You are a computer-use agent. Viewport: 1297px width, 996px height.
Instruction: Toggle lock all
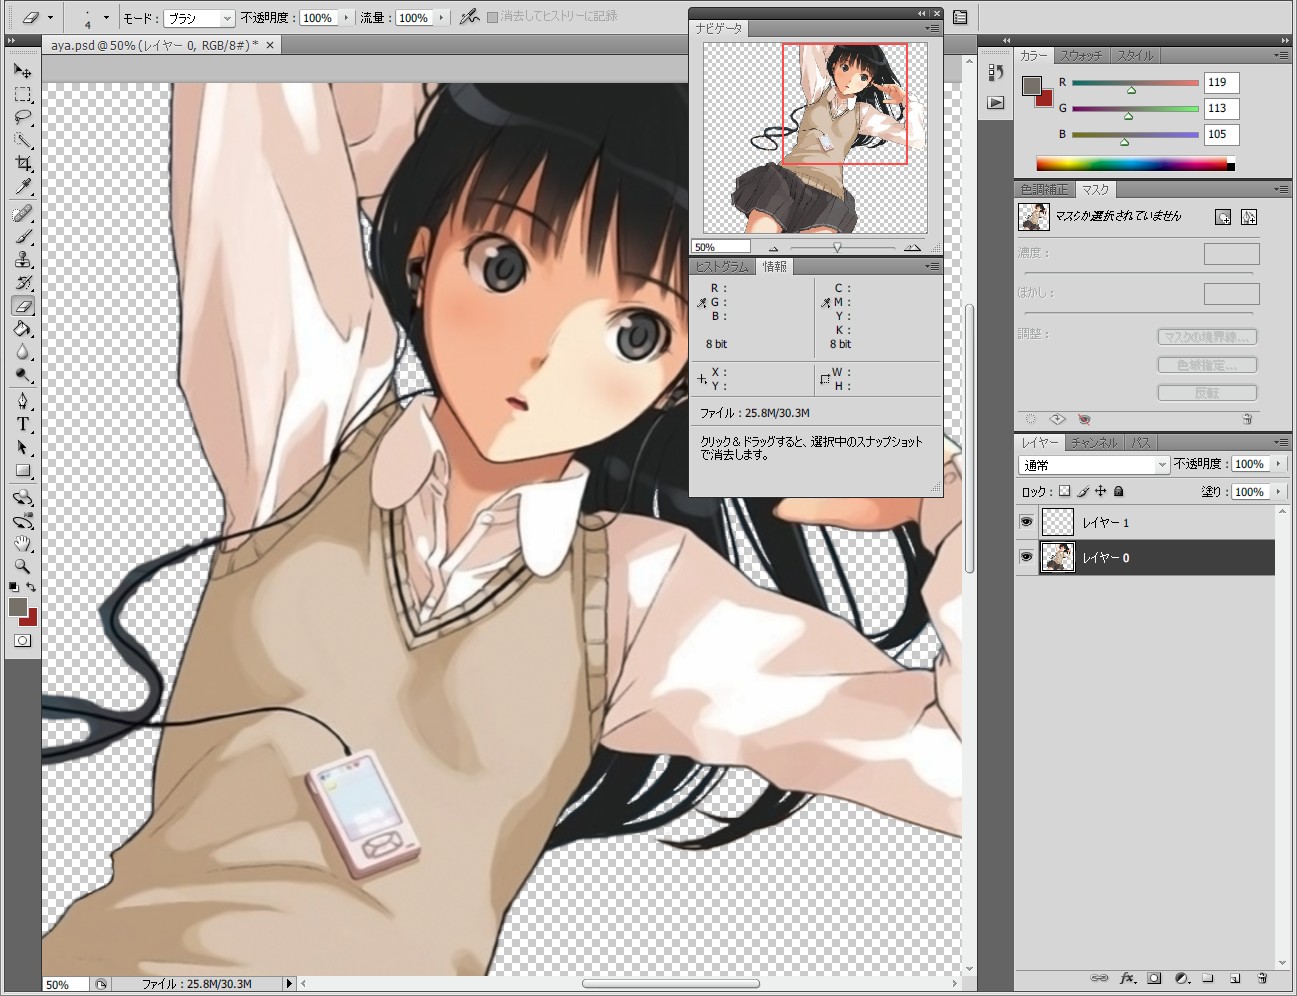point(1118,491)
